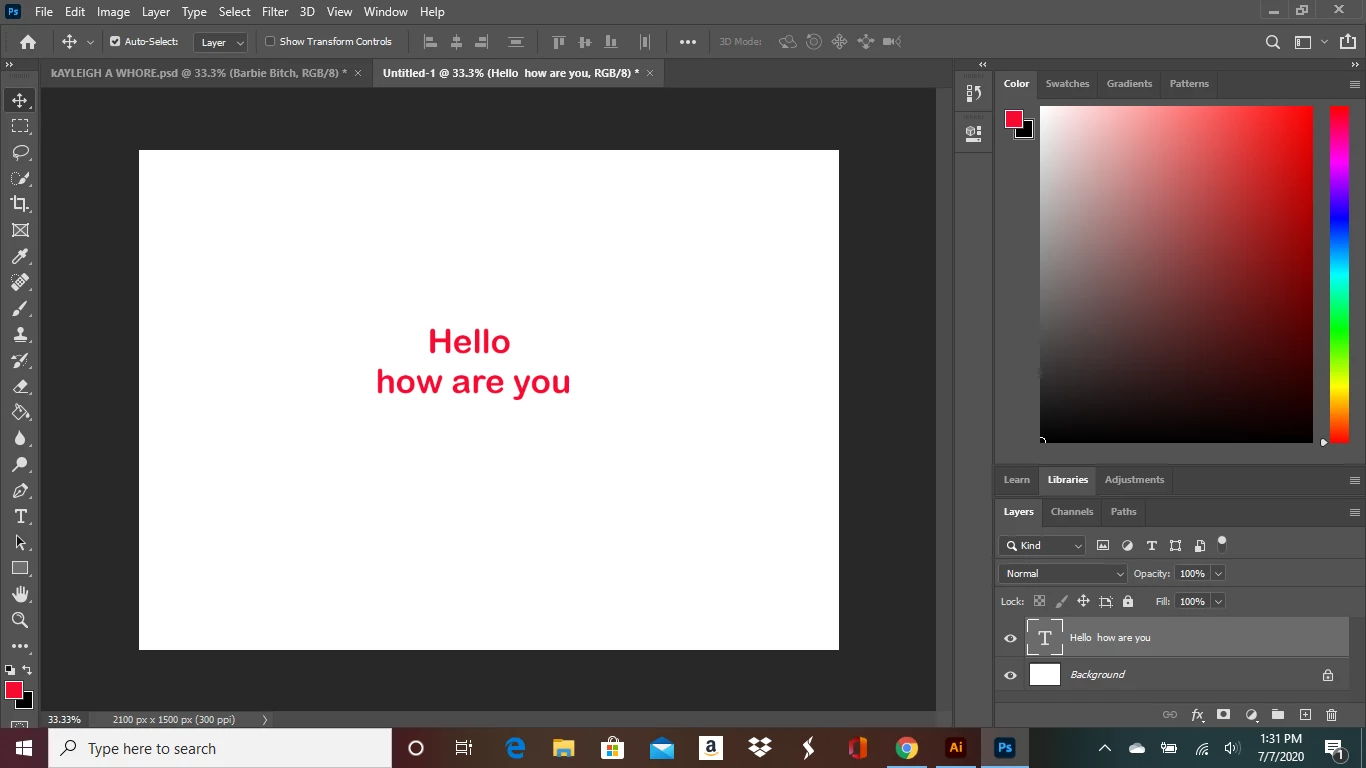Create a new layer with the plus icon

click(1305, 715)
